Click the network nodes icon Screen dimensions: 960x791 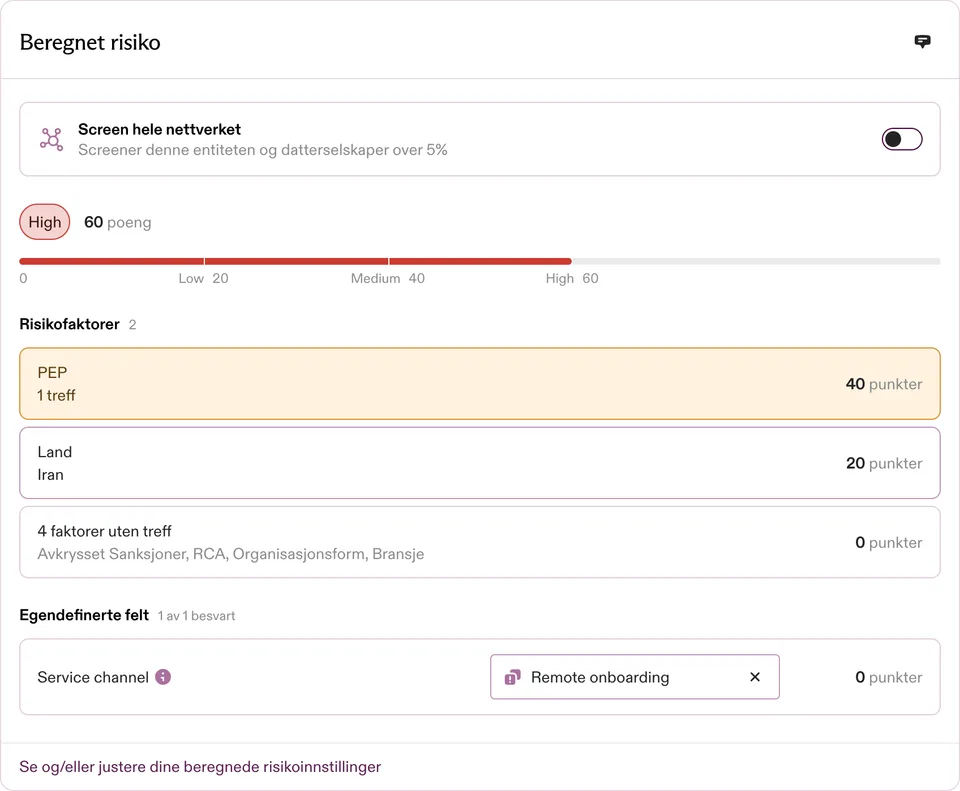(51, 140)
